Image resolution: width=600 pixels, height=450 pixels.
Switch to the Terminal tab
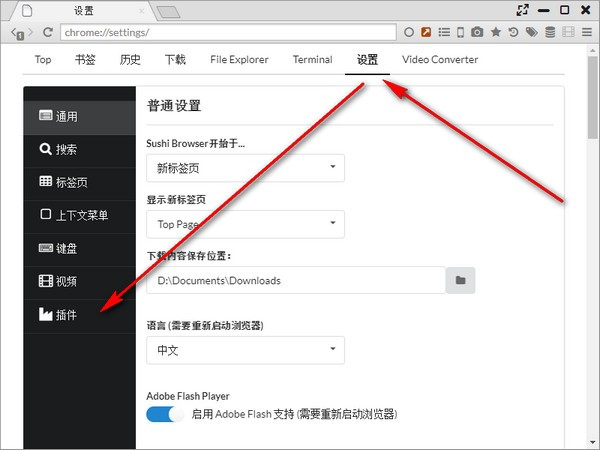(x=313, y=60)
